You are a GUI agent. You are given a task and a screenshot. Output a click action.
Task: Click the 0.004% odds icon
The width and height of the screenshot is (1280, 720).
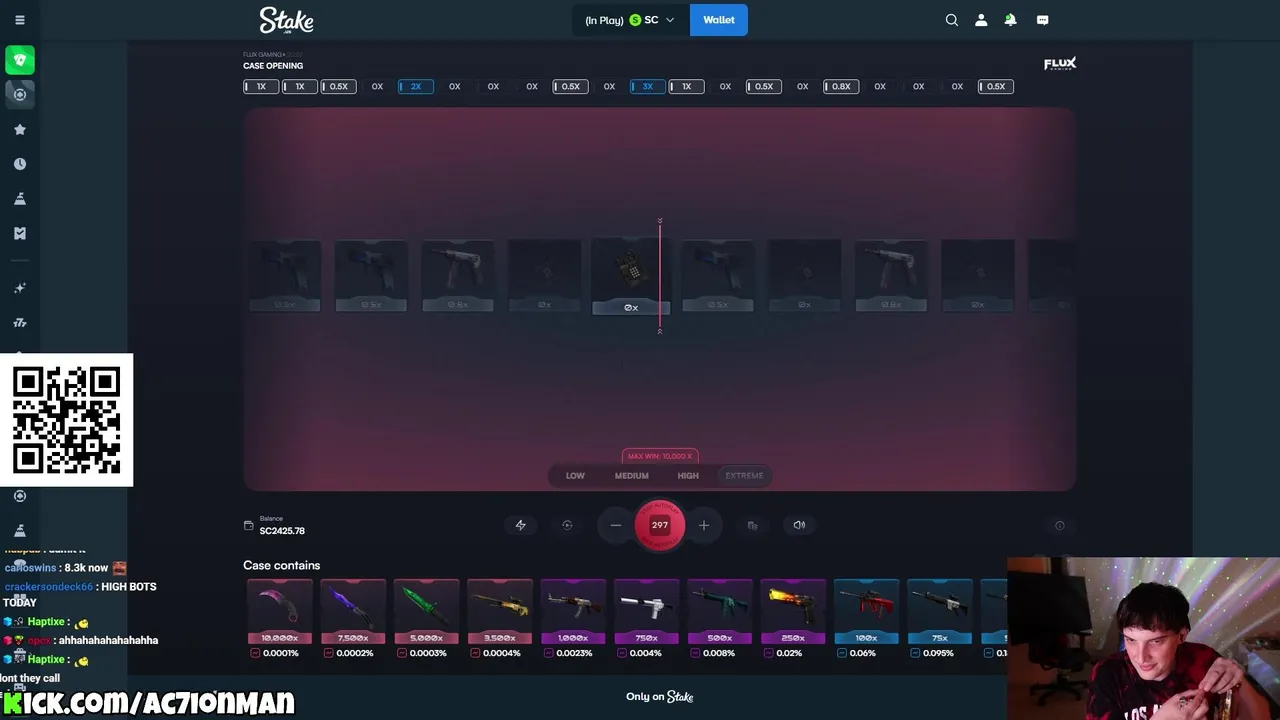click(622, 653)
